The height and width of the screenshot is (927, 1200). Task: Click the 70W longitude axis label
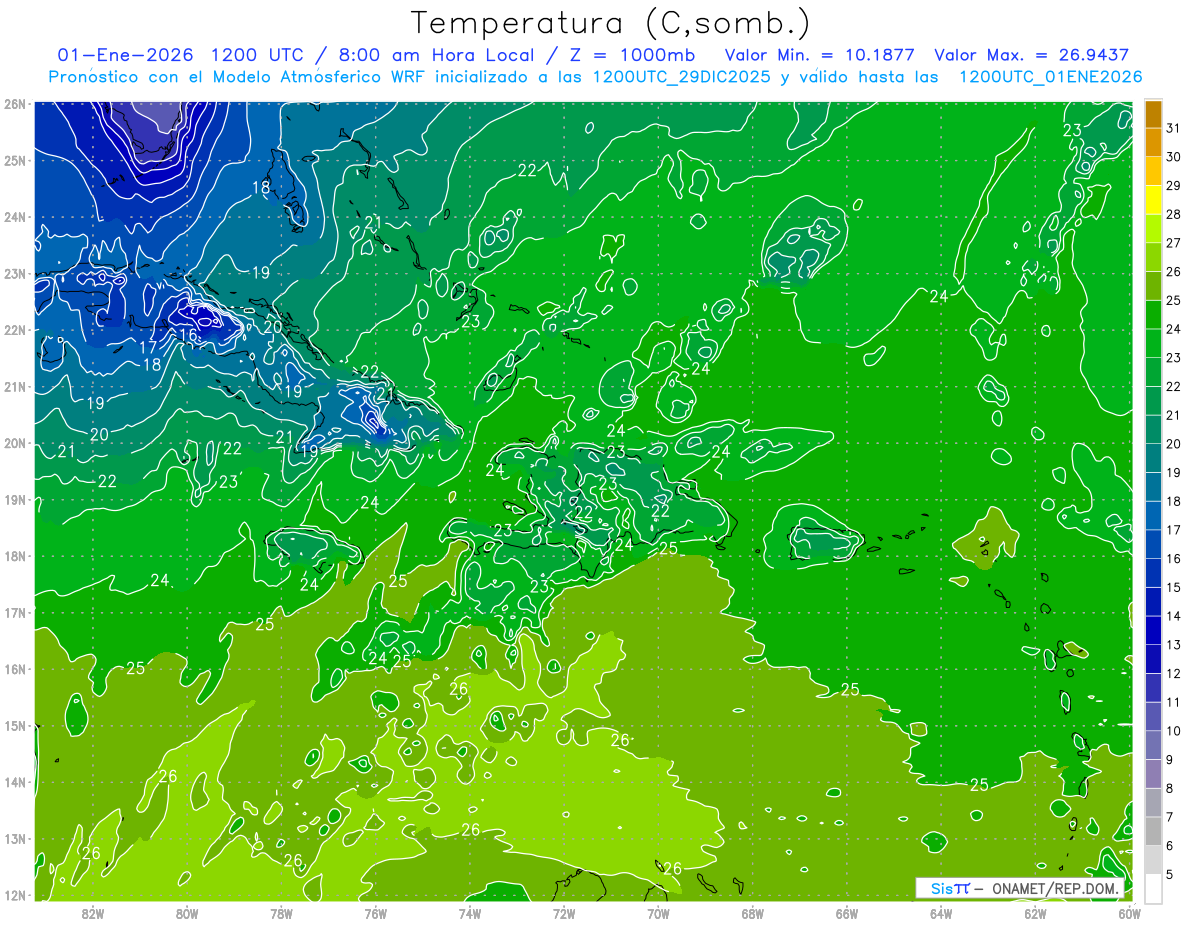pyautogui.click(x=658, y=913)
